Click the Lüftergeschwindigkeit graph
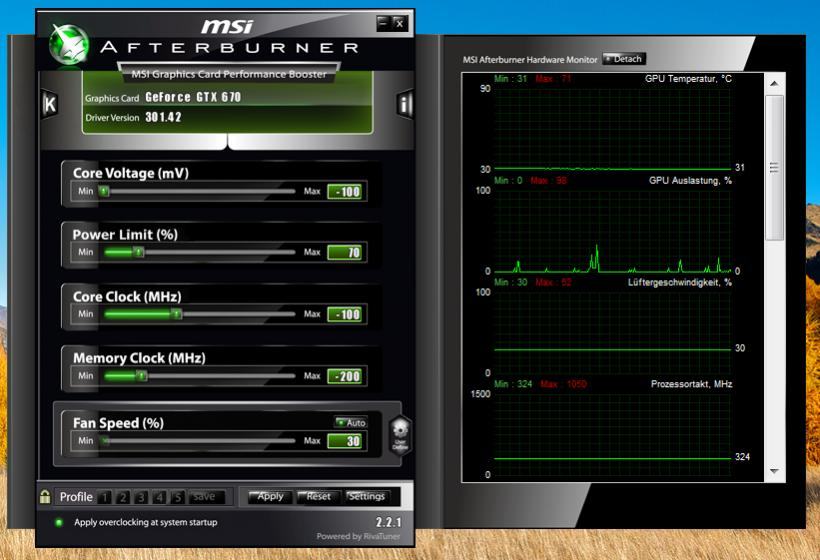The image size is (820, 560). (x=612, y=333)
